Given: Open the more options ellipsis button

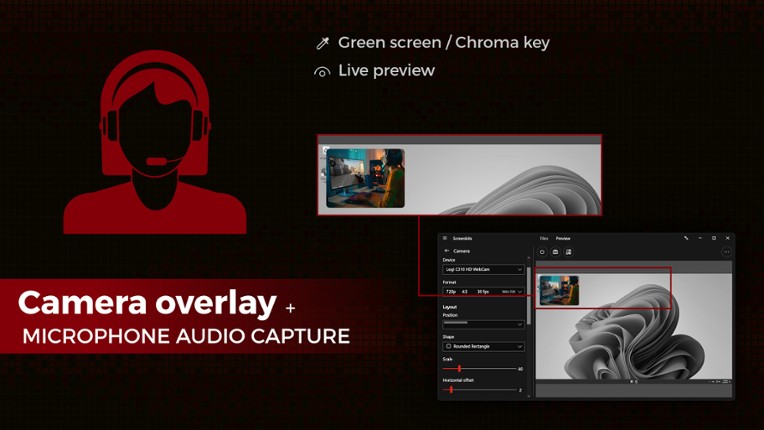Looking at the screenshot, I should tap(726, 252).
